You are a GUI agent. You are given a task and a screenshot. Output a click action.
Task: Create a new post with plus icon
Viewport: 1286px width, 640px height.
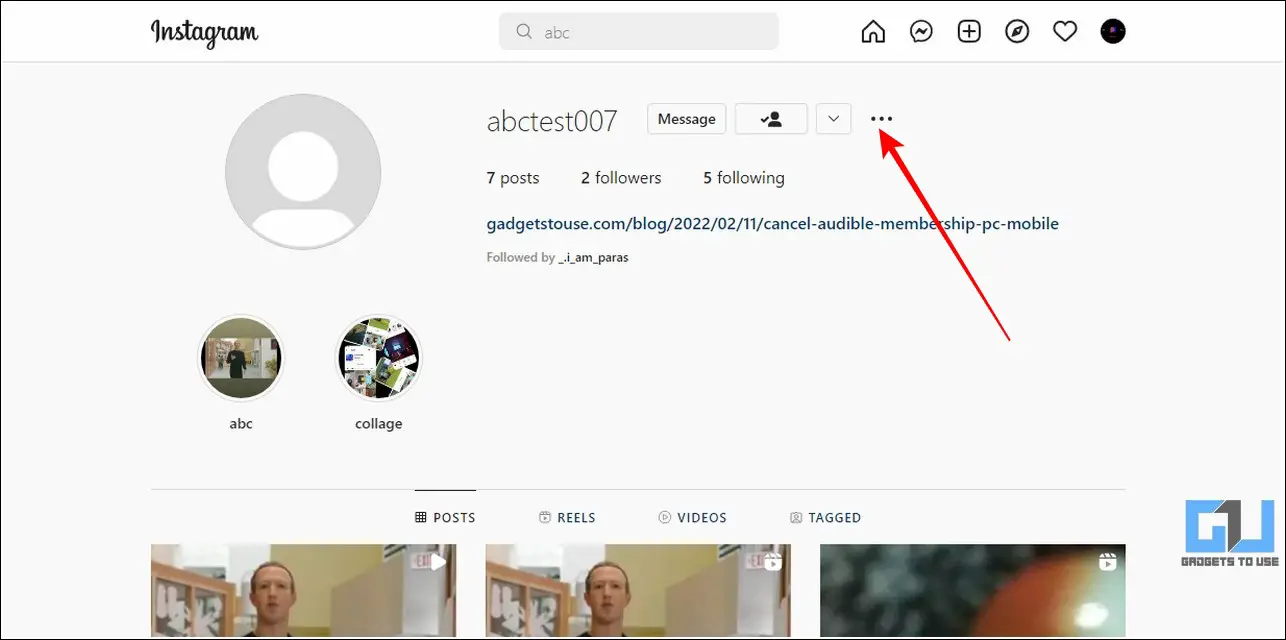969,32
